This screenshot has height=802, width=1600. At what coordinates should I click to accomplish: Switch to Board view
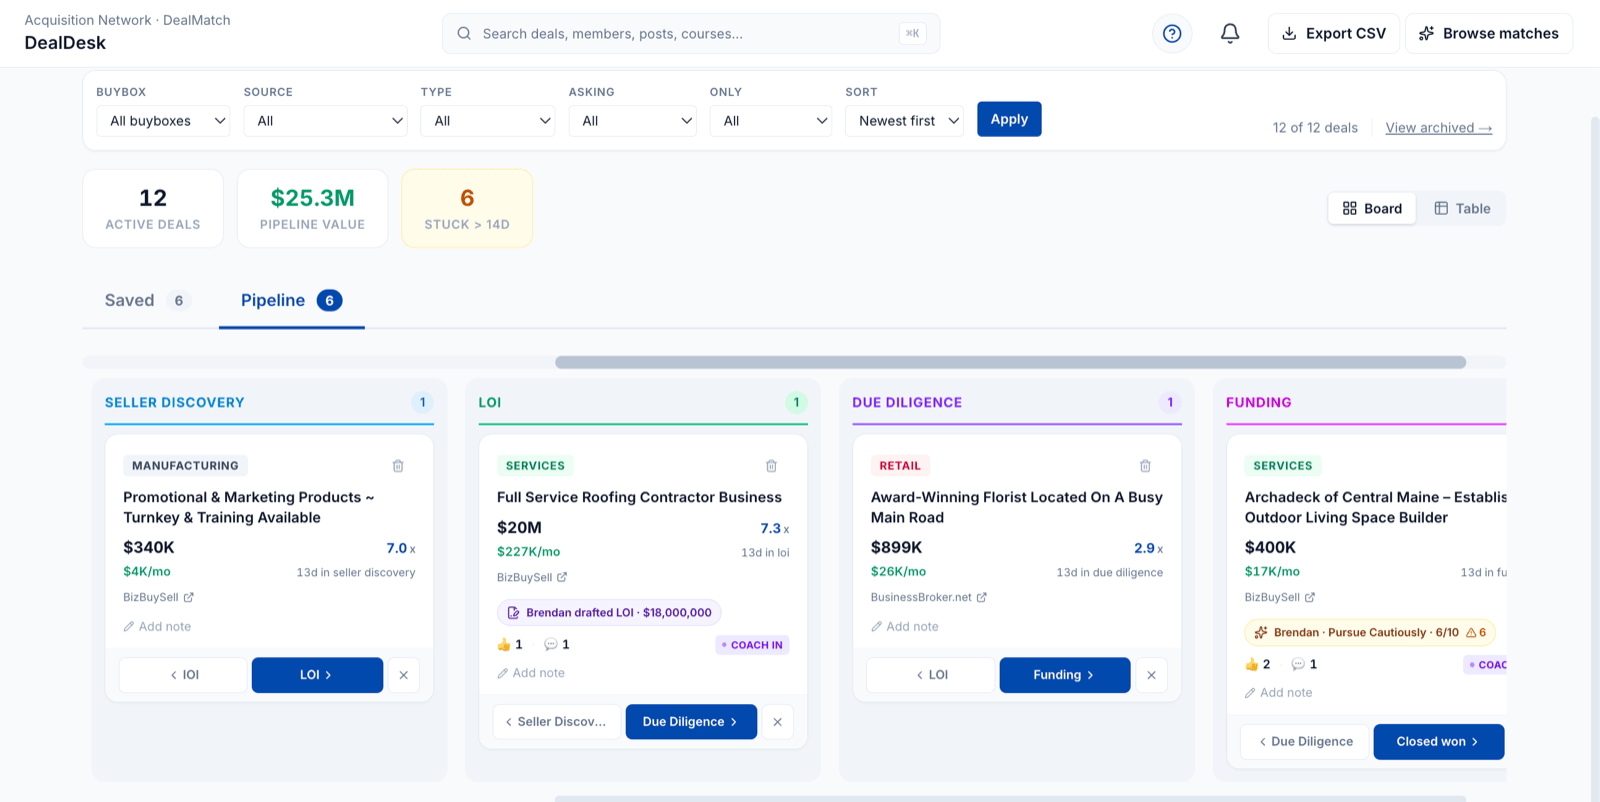coord(1372,208)
